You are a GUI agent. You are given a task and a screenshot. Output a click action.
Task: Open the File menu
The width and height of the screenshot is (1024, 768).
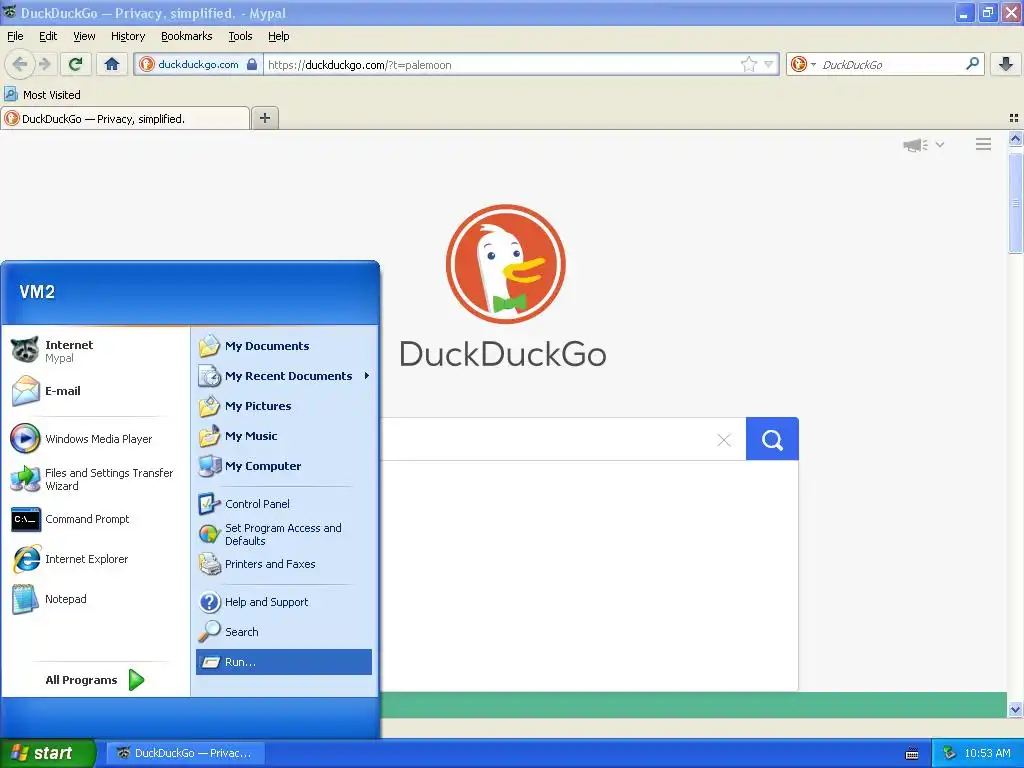pyautogui.click(x=15, y=36)
